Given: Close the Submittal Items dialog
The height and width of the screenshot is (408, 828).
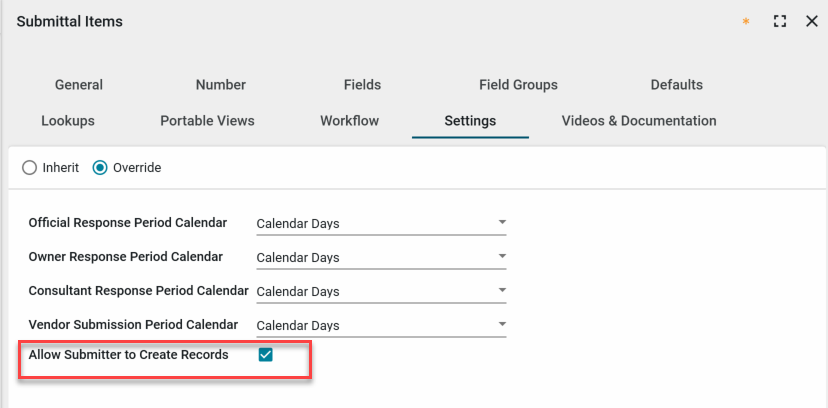Looking at the screenshot, I should (811, 21).
